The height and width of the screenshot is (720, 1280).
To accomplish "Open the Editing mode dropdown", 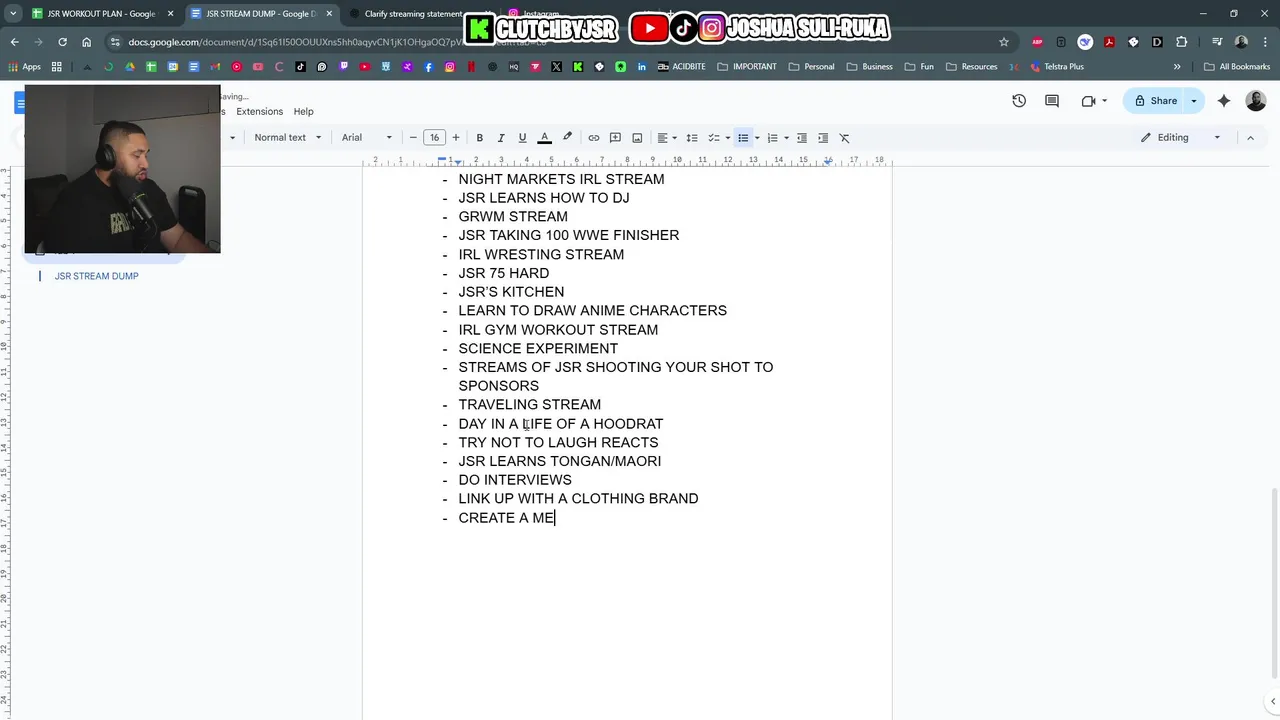I will pyautogui.click(x=1181, y=138).
